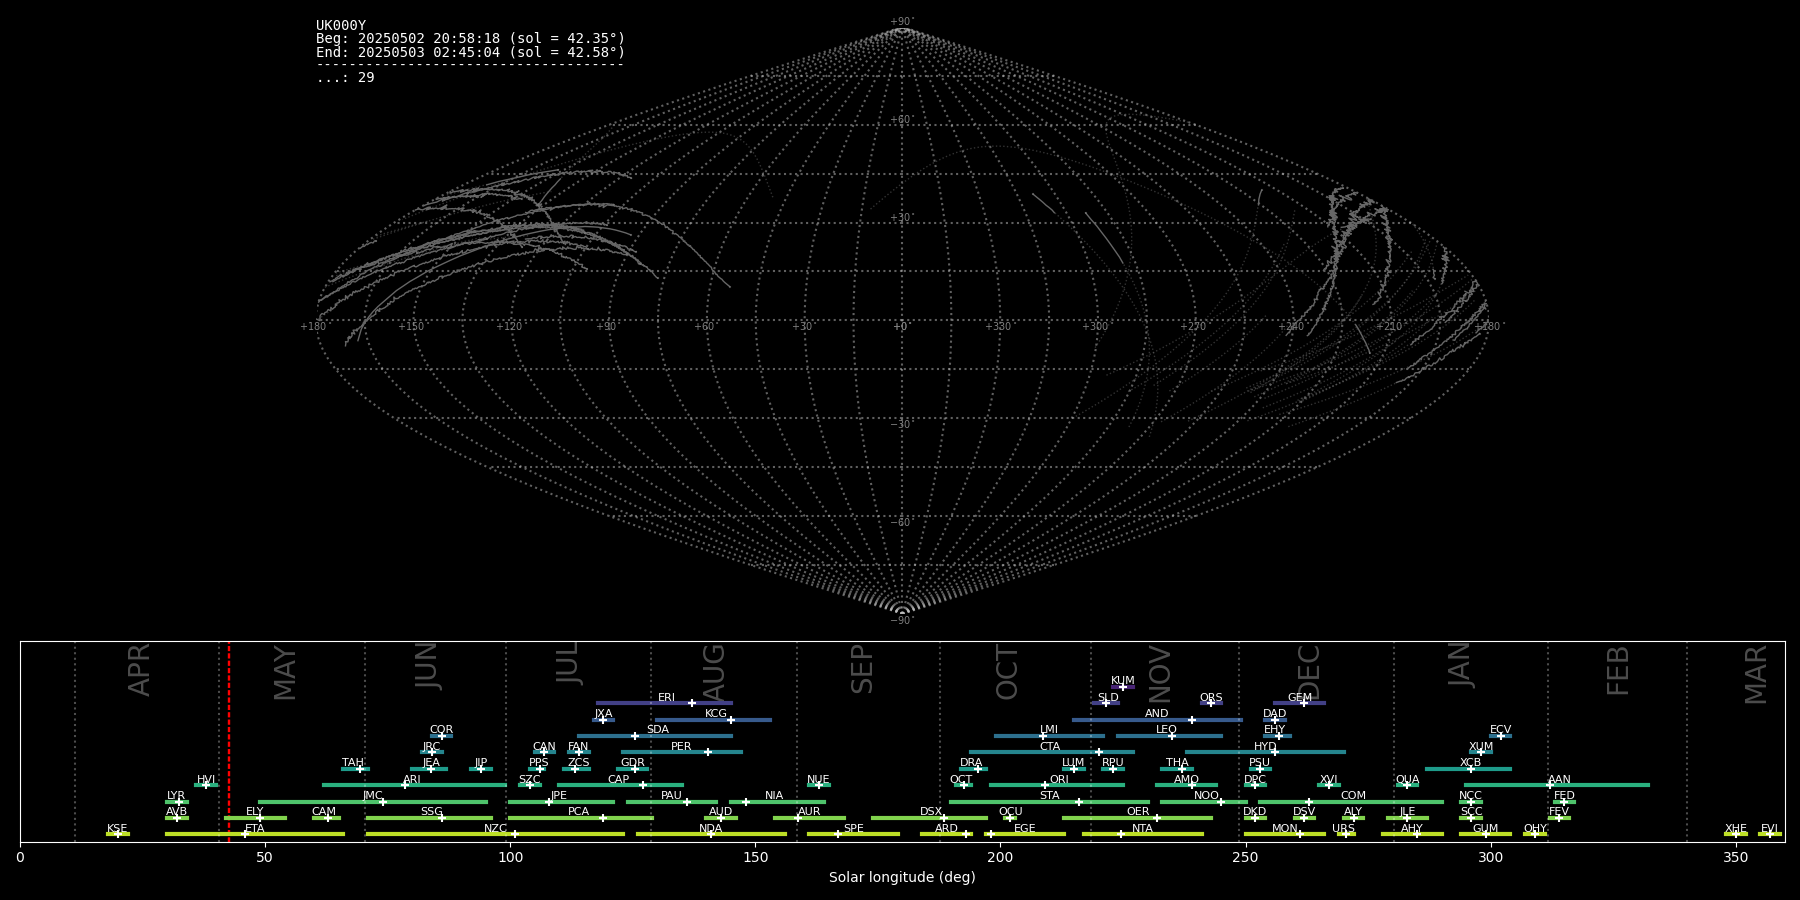The width and height of the screenshot is (1800, 900).
Task: Click the ORI shower label
Action: click(1059, 780)
